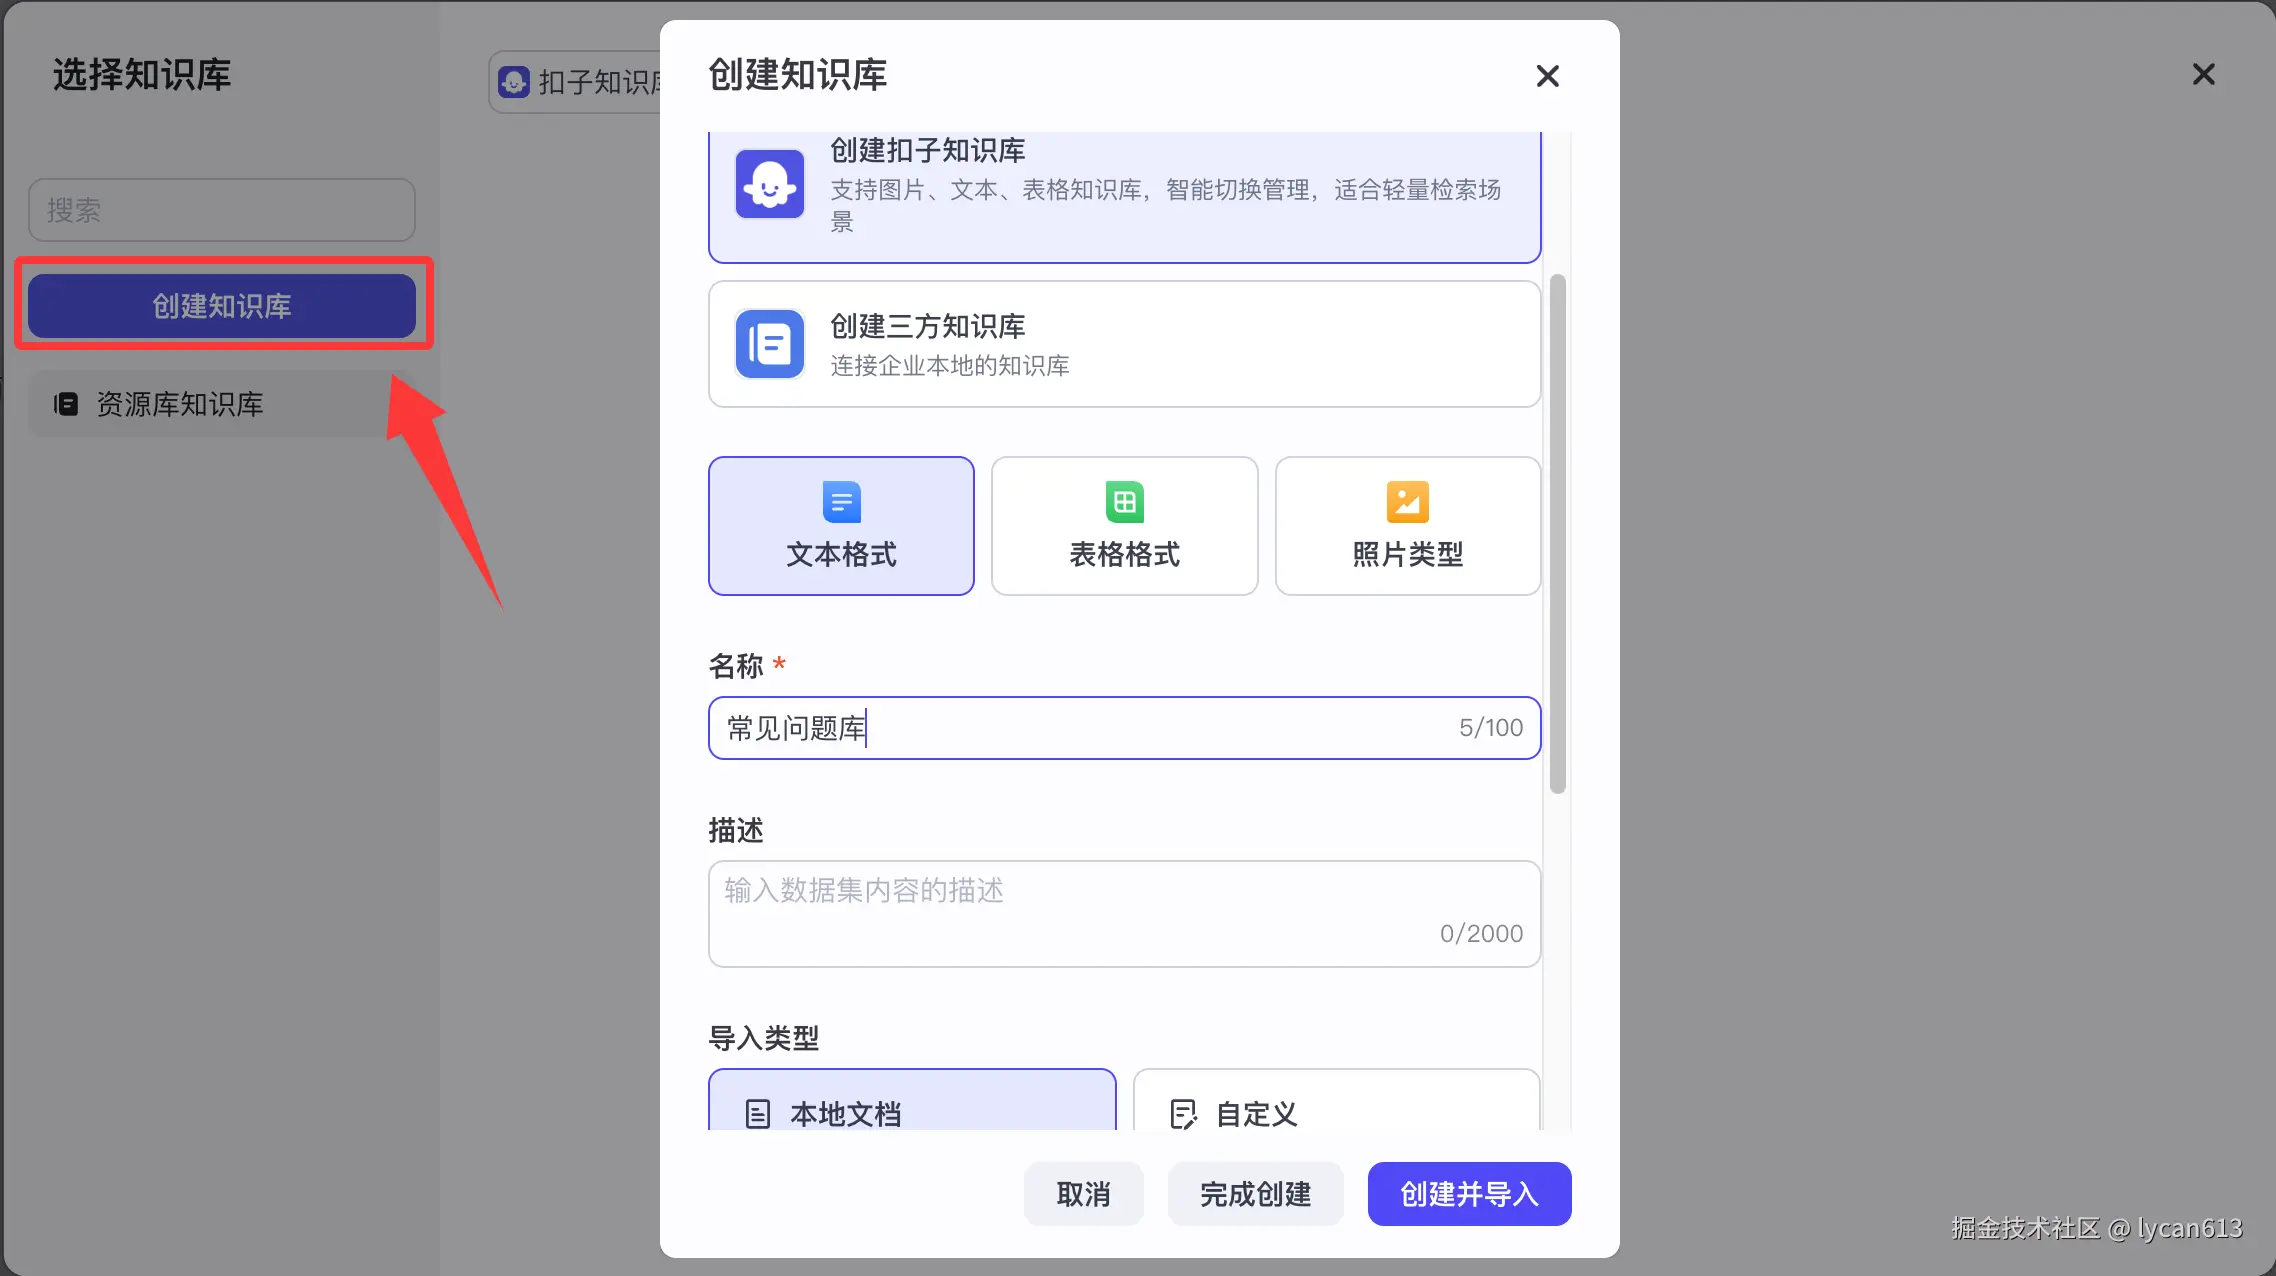Screen dimensions: 2276x1276
Task: Click the third-party knowledge base document icon
Action: pos(769,344)
